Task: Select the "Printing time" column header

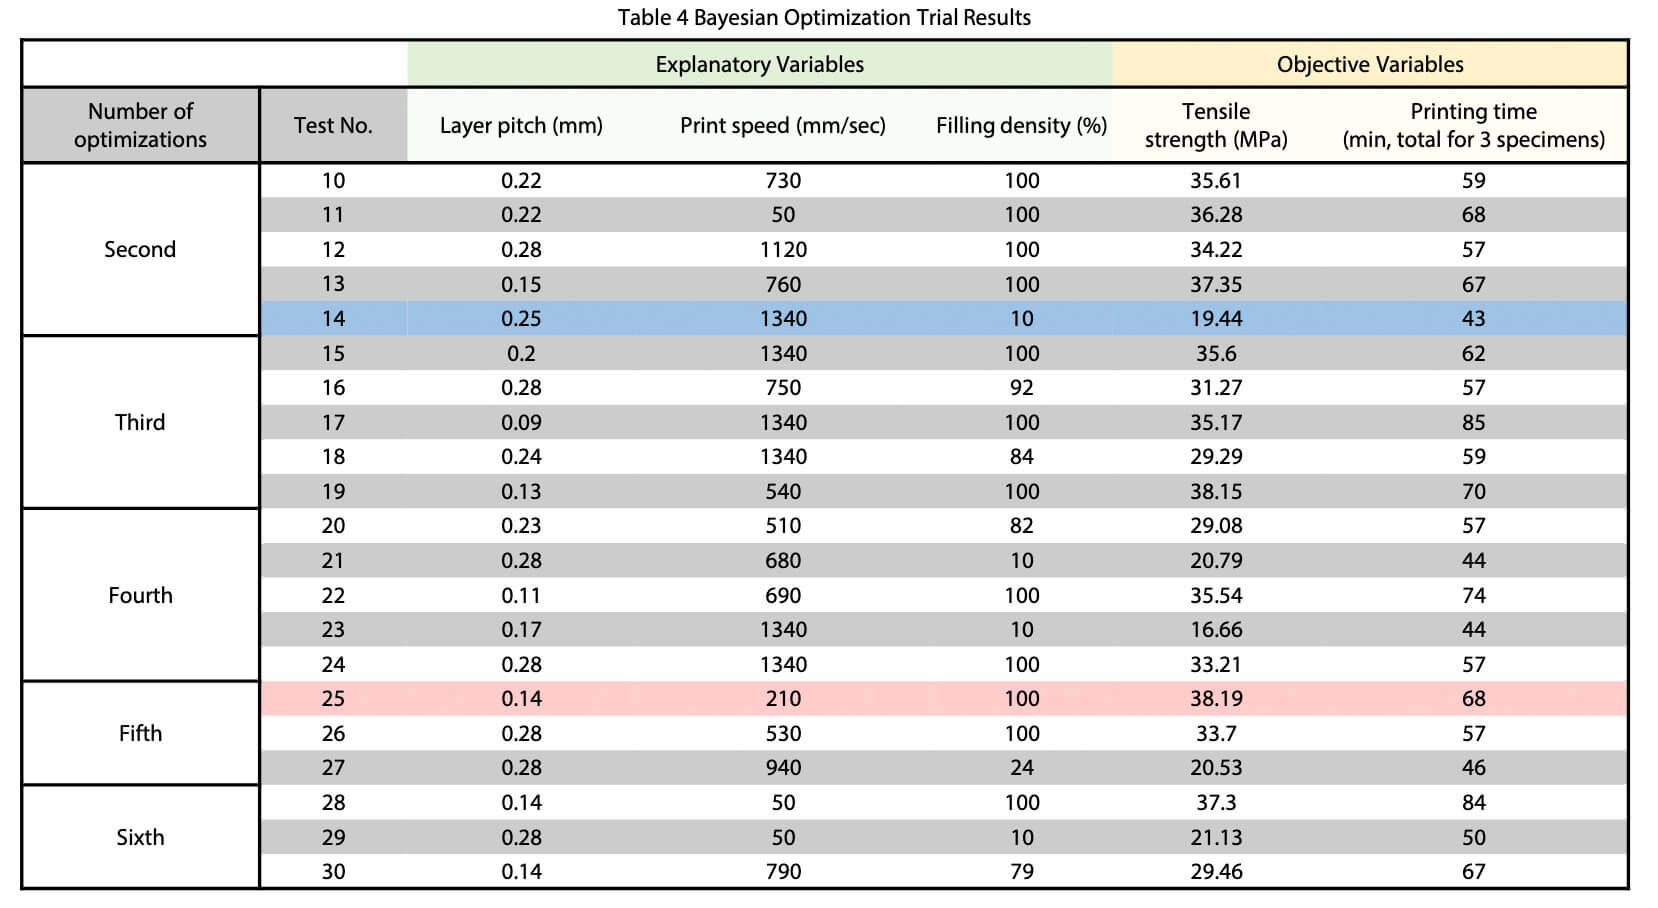Action: pos(1473,125)
